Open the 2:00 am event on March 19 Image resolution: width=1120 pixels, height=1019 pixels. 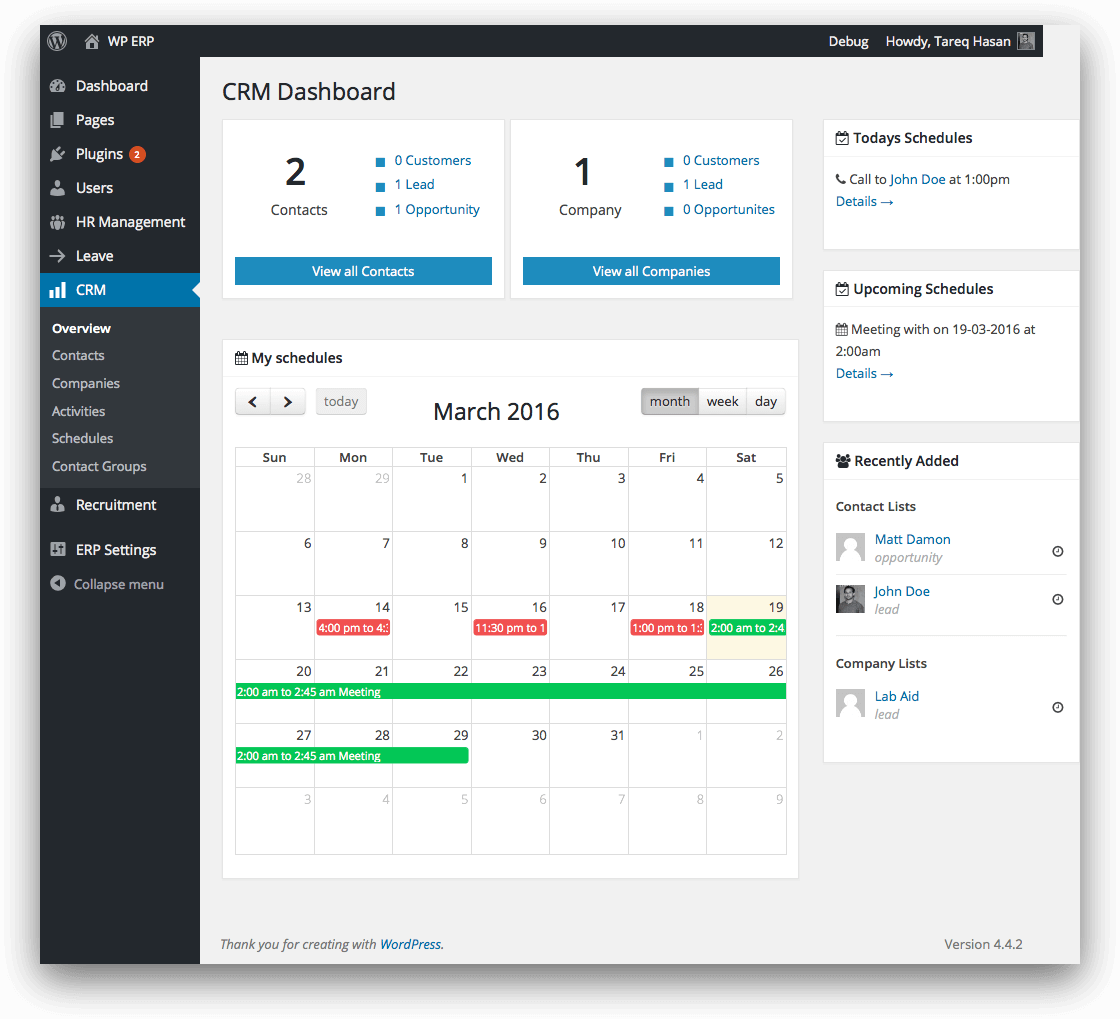click(747, 628)
